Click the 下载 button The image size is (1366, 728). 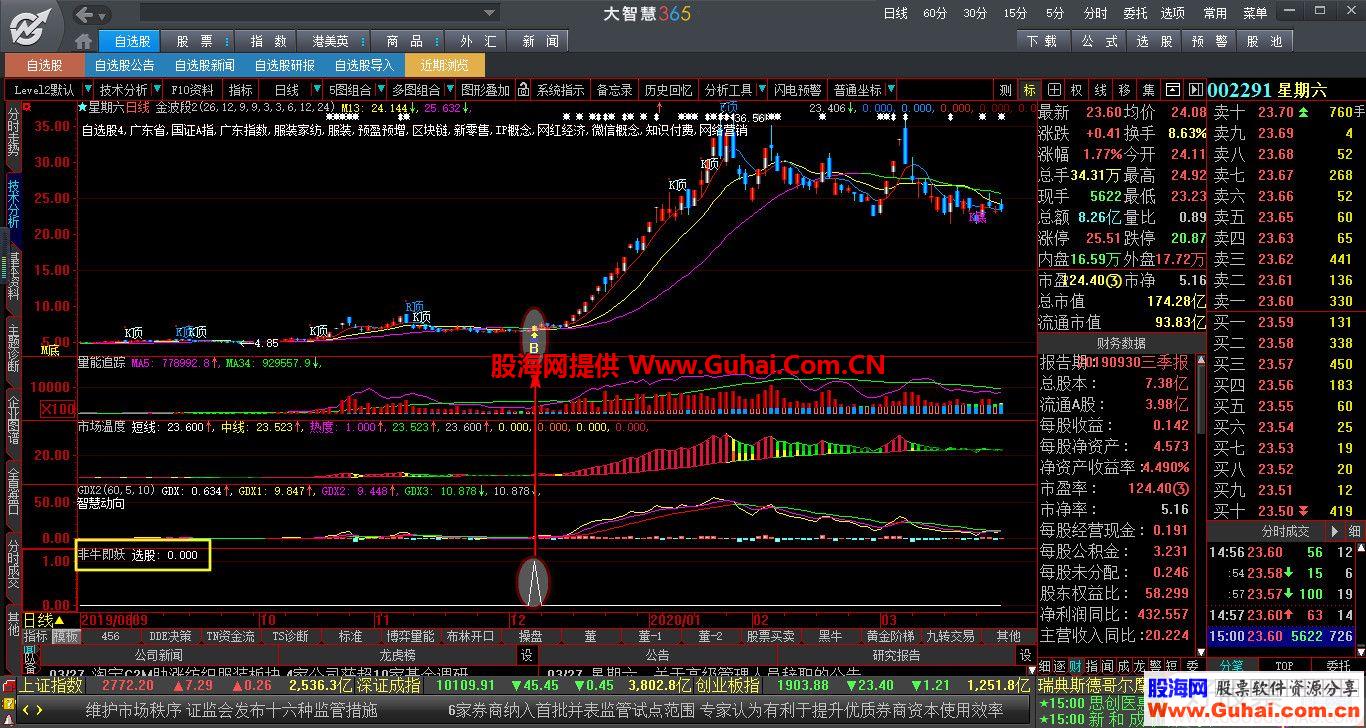[1042, 41]
